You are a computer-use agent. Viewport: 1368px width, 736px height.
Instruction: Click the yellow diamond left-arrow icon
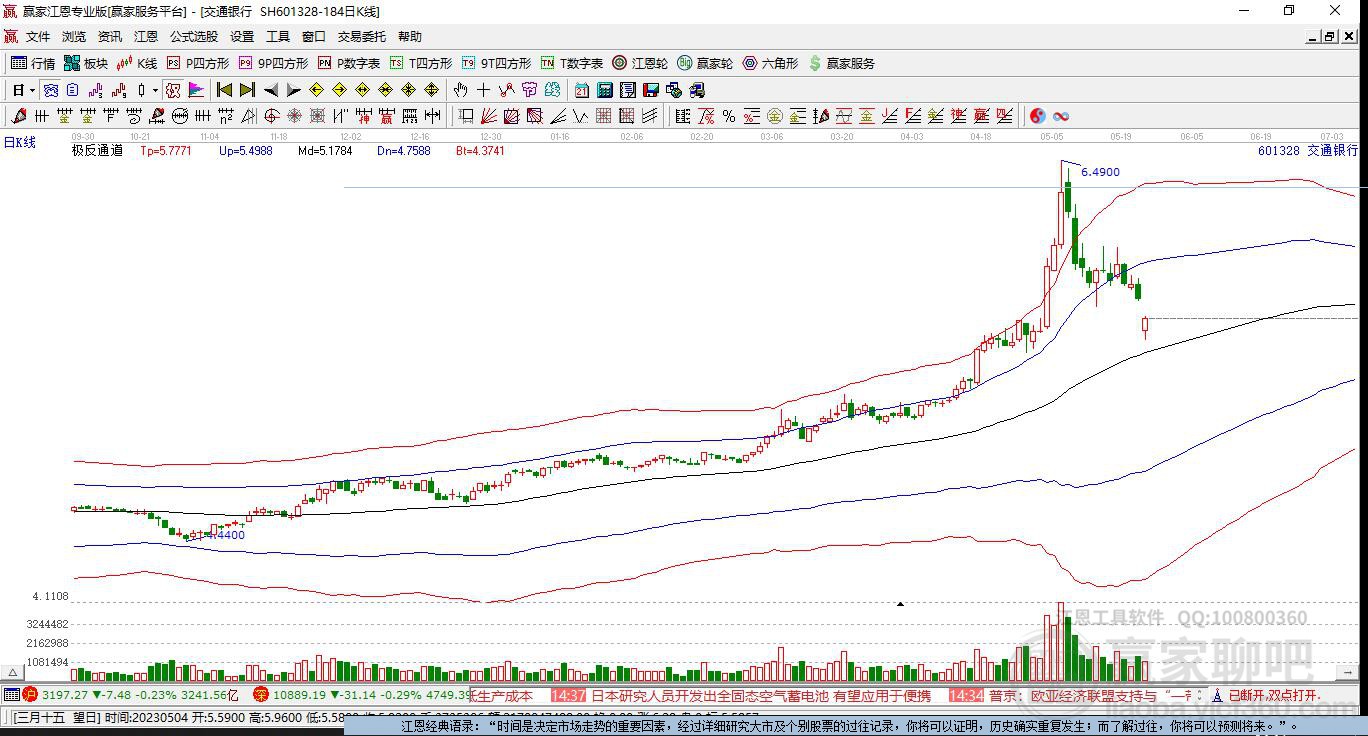tap(316, 90)
